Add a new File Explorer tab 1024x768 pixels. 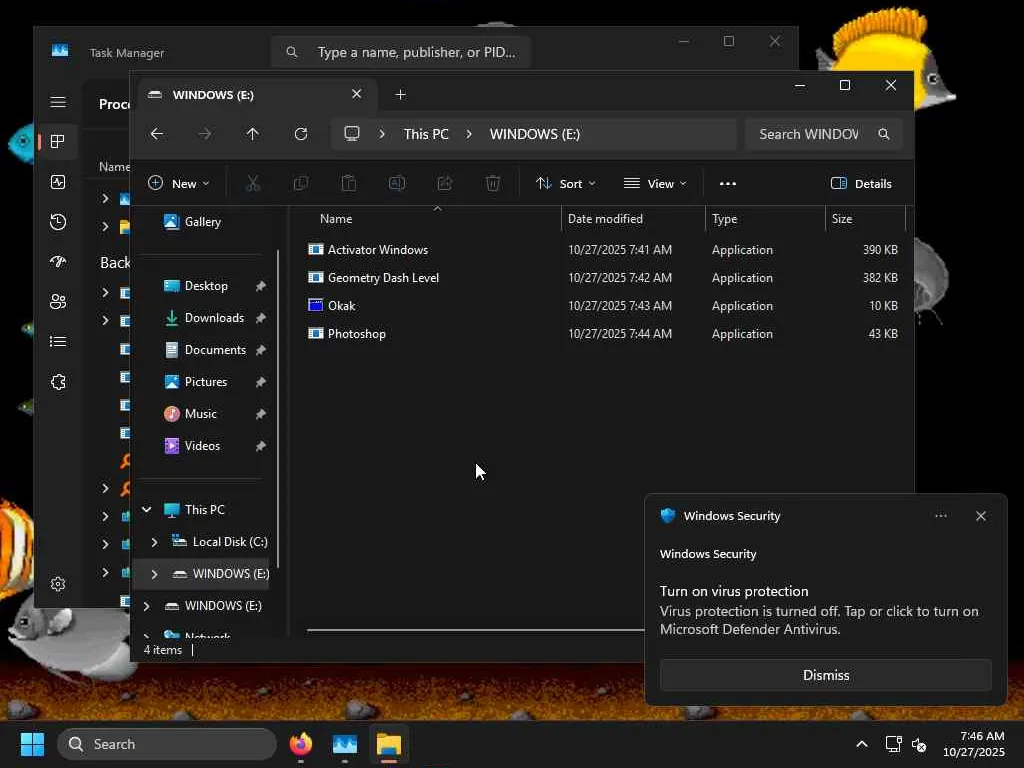coord(400,95)
